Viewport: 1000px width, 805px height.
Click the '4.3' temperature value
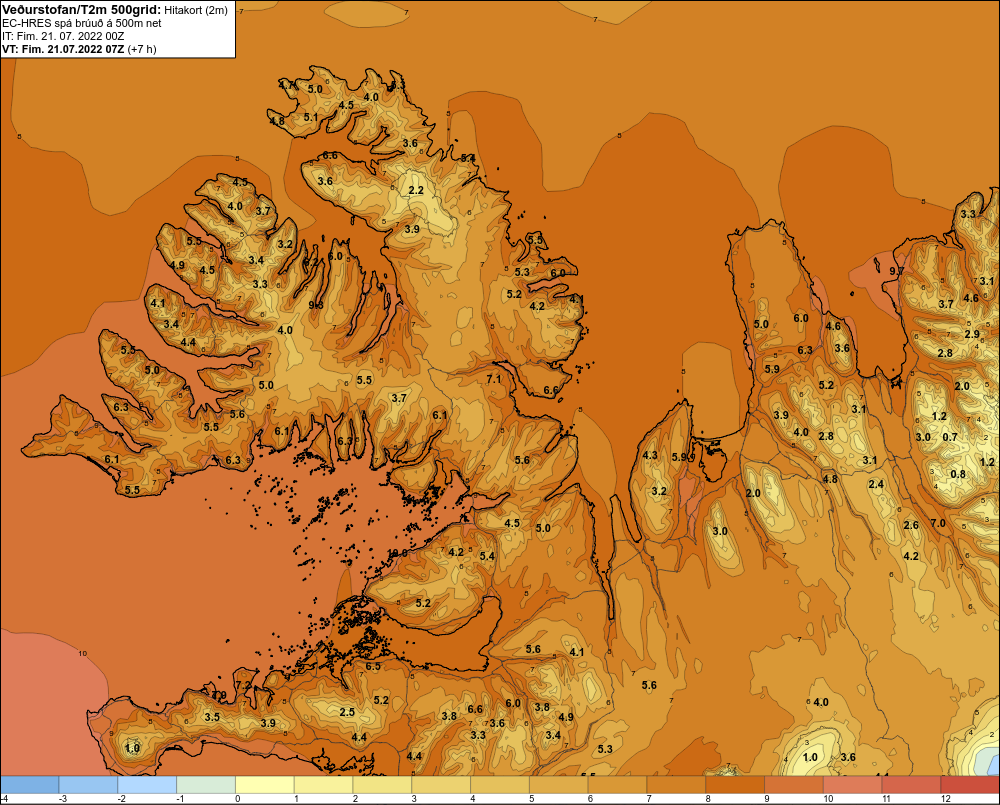650,455
